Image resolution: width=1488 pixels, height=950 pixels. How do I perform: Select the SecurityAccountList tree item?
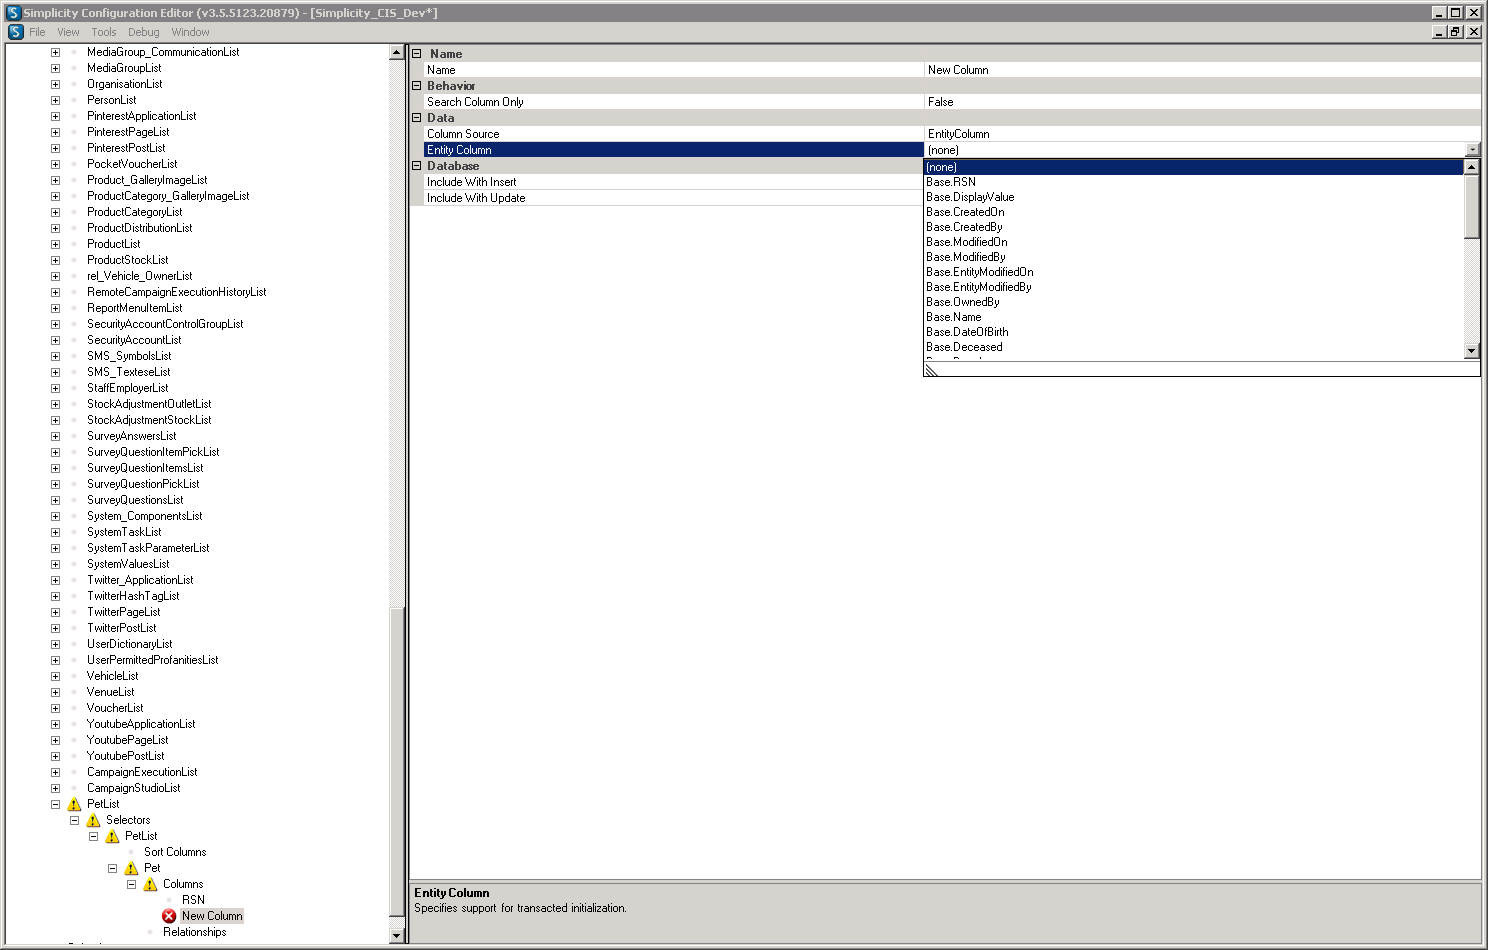coord(134,340)
